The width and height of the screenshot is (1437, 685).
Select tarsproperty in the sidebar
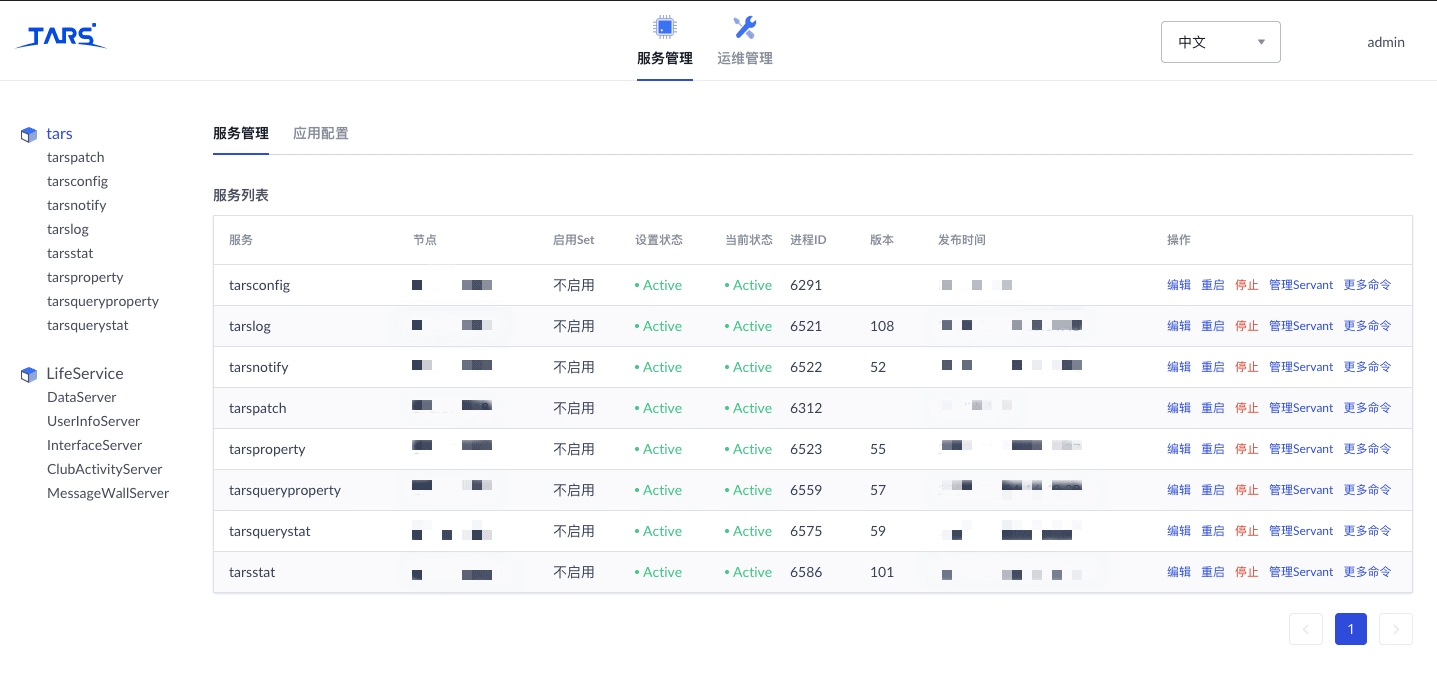[85, 277]
